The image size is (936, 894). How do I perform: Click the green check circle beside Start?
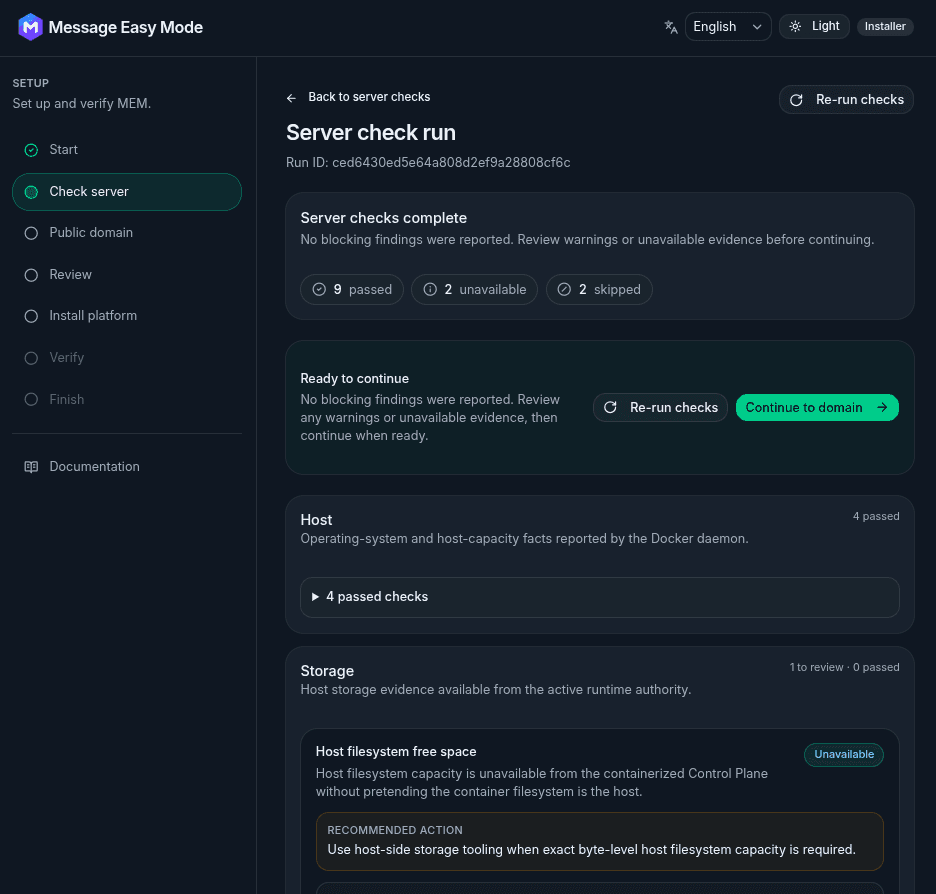coord(31,150)
